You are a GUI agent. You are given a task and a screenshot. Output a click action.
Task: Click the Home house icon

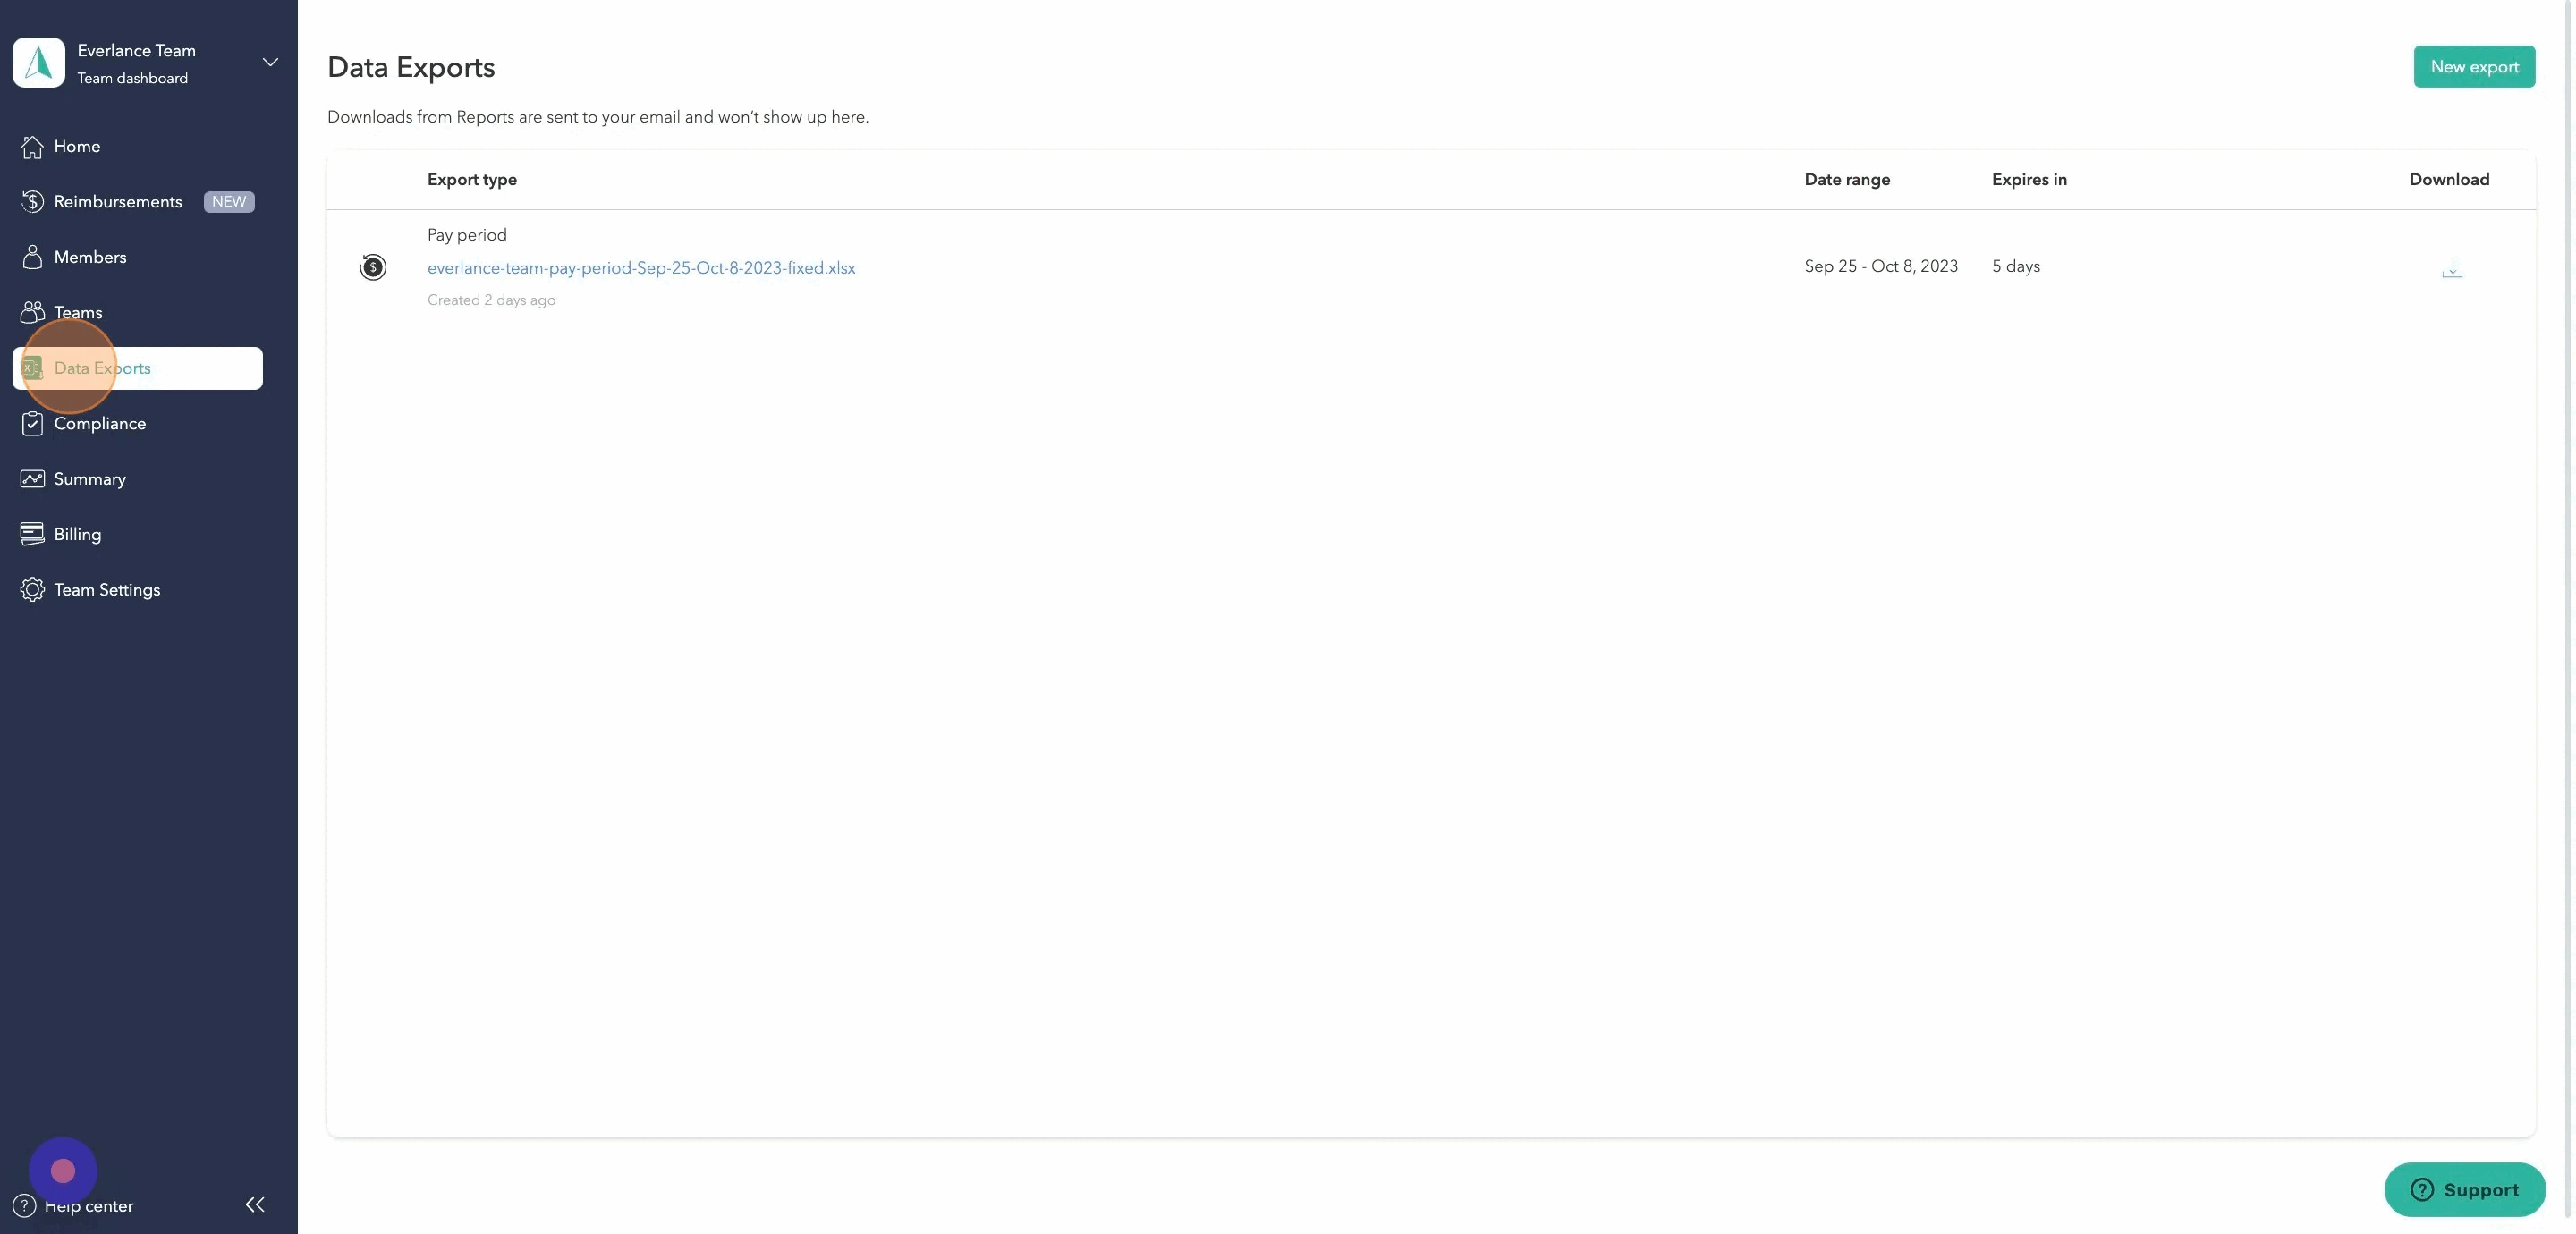32,147
